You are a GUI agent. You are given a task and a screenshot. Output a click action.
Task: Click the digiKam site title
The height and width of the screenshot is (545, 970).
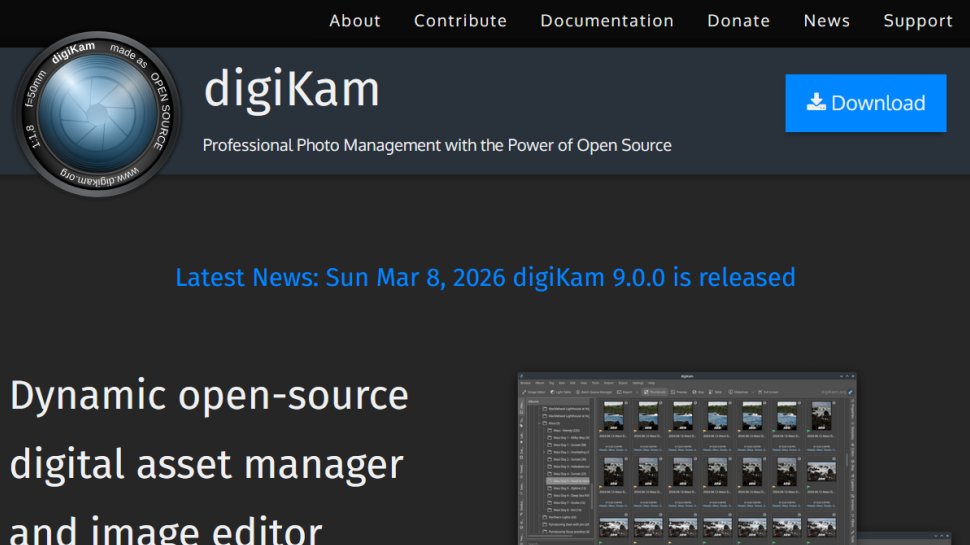pyautogui.click(x=291, y=89)
